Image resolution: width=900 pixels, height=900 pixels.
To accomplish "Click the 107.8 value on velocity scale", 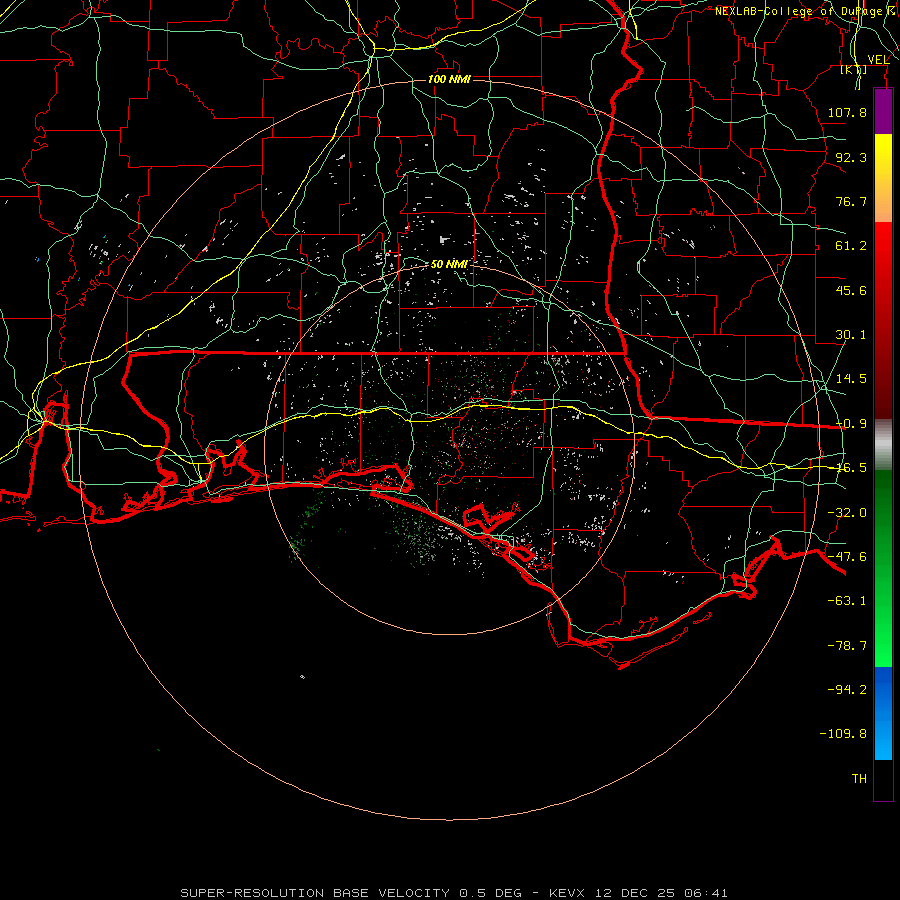I will click(x=847, y=112).
